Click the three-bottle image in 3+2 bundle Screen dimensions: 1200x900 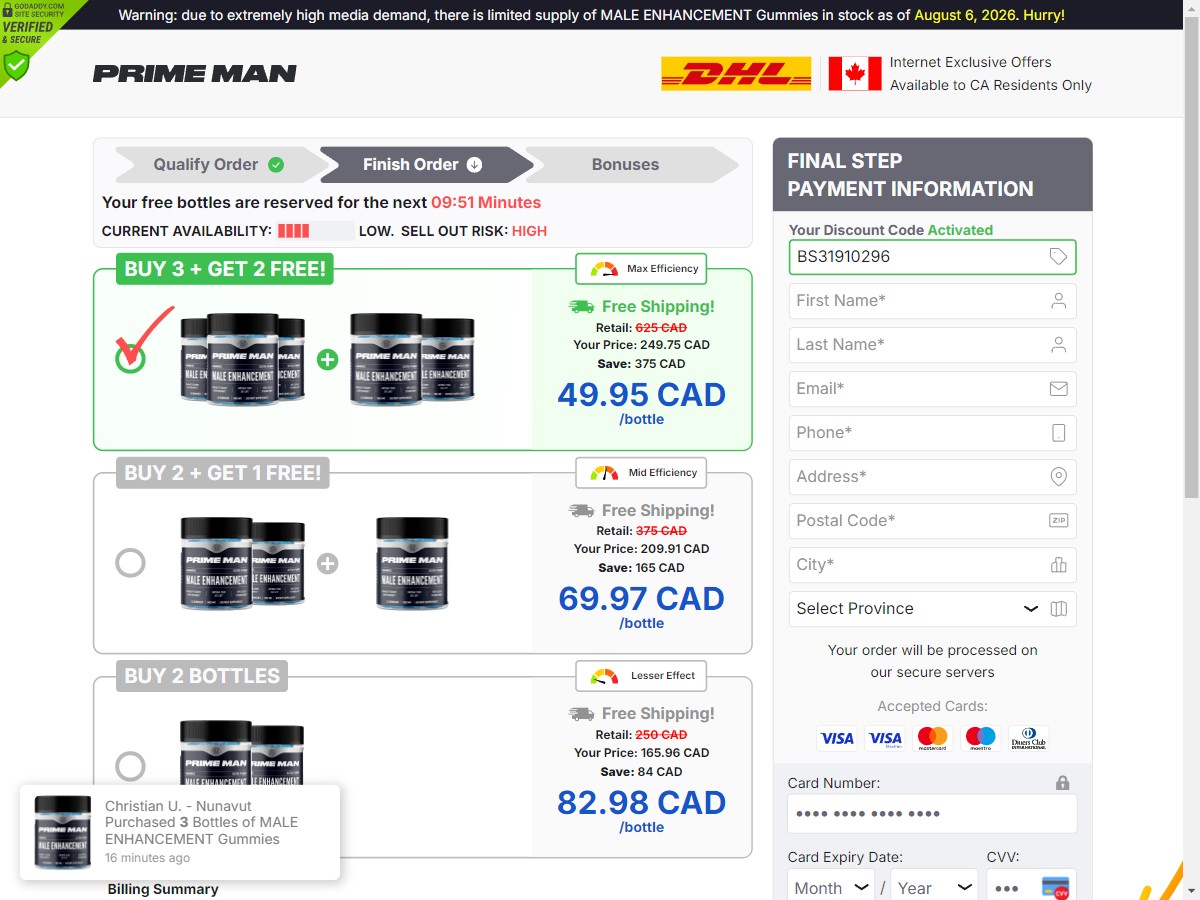243,357
